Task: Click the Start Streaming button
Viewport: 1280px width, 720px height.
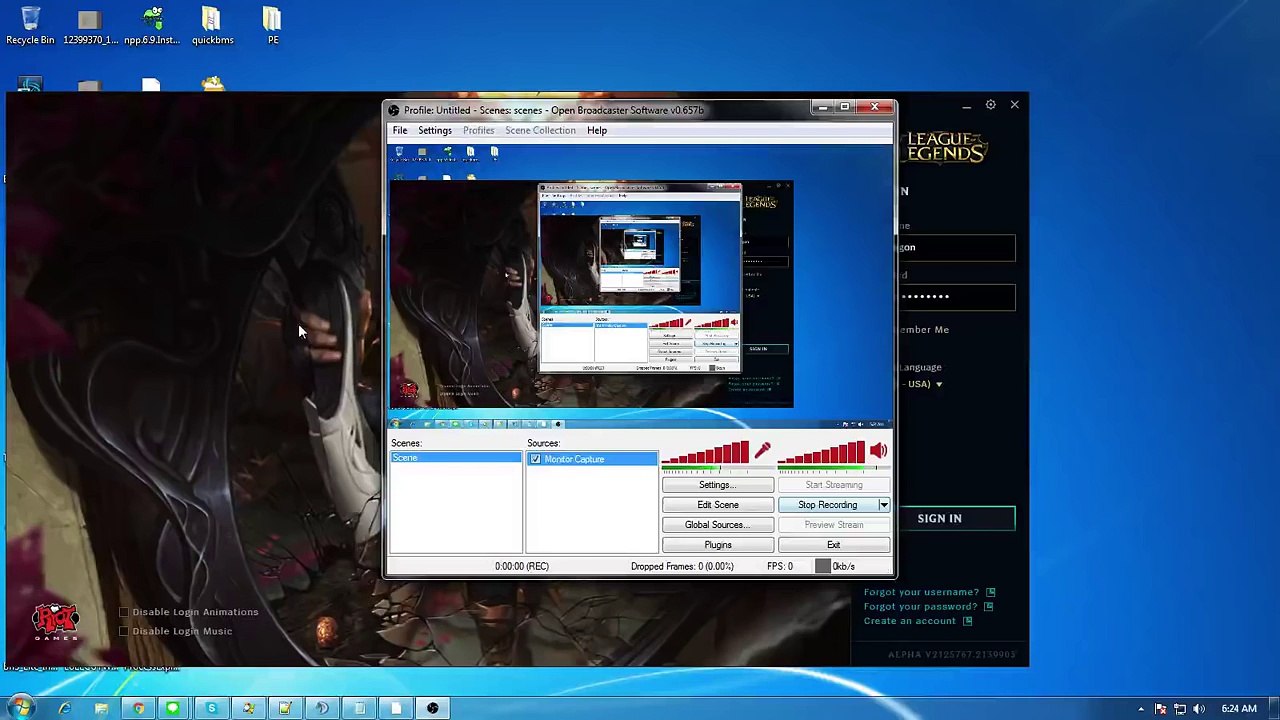Action: coord(834,485)
